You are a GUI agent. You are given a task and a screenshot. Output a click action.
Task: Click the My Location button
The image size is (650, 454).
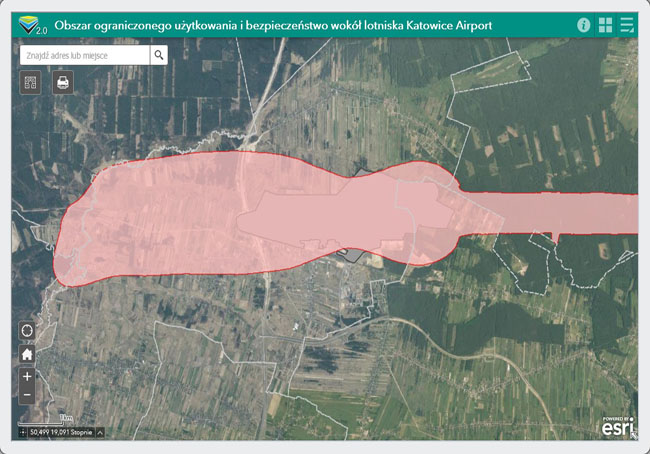pos(27,331)
